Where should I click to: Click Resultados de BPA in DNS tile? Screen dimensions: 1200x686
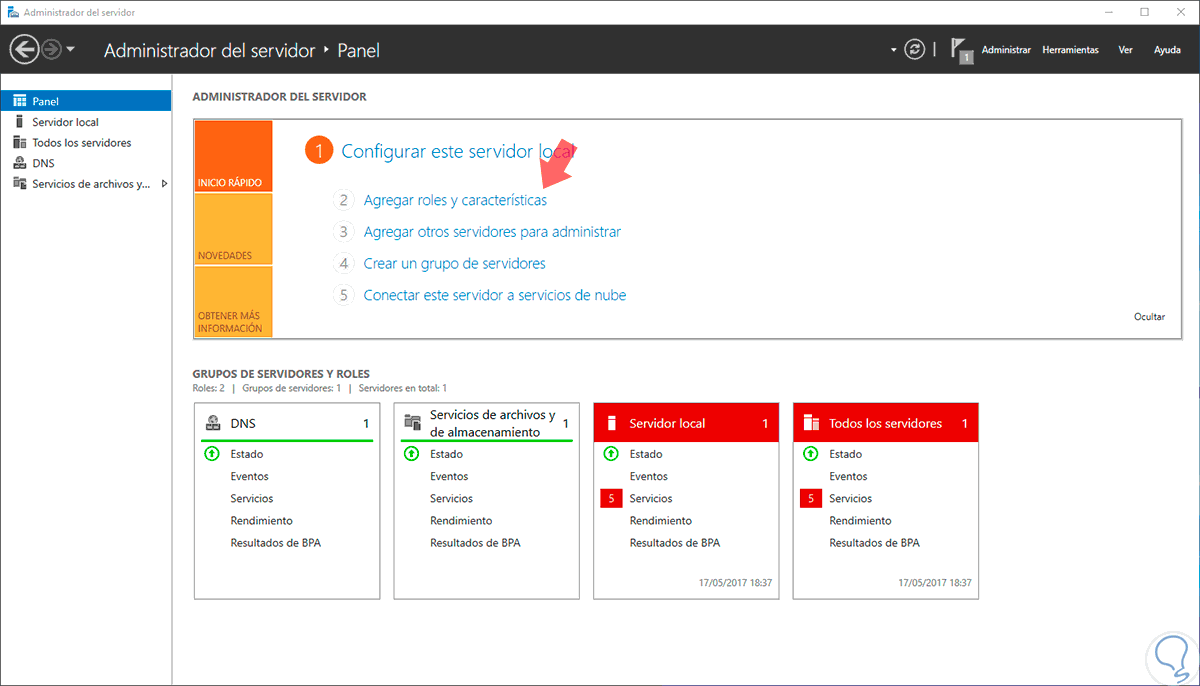pyautogui.click(x=275, y=543)
